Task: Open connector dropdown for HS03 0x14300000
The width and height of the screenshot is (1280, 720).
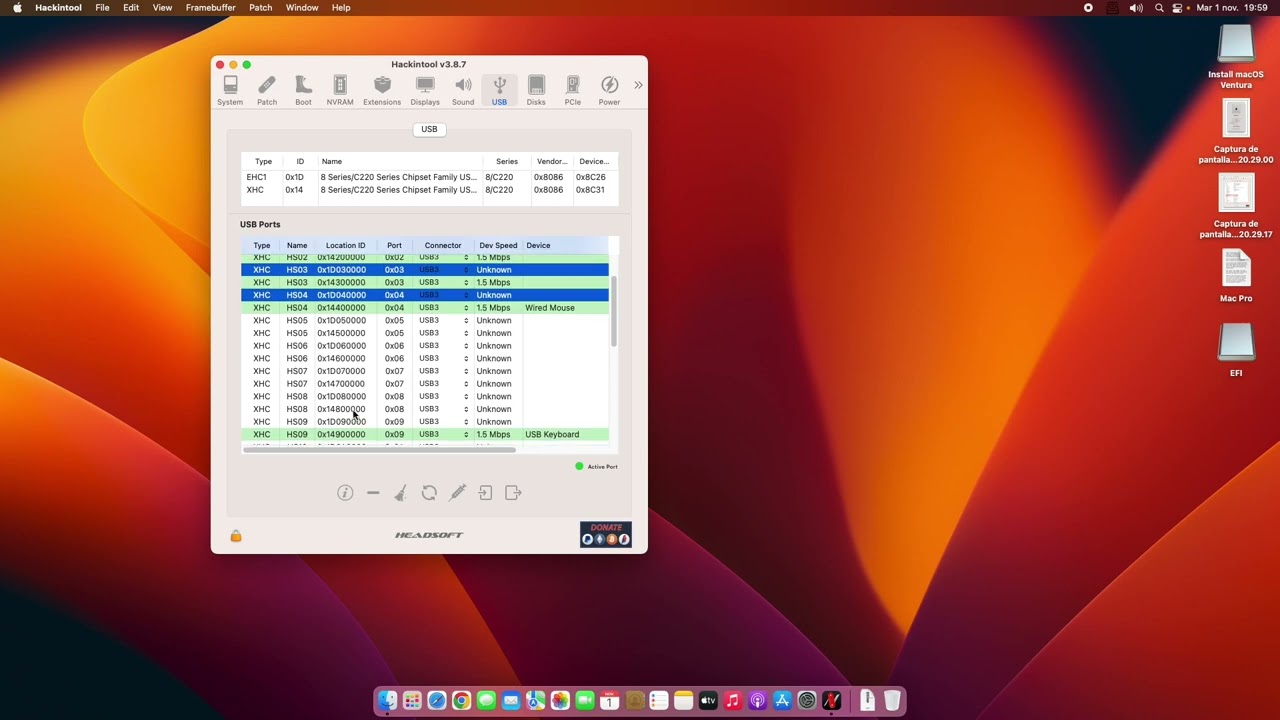Action: [443, 282]
